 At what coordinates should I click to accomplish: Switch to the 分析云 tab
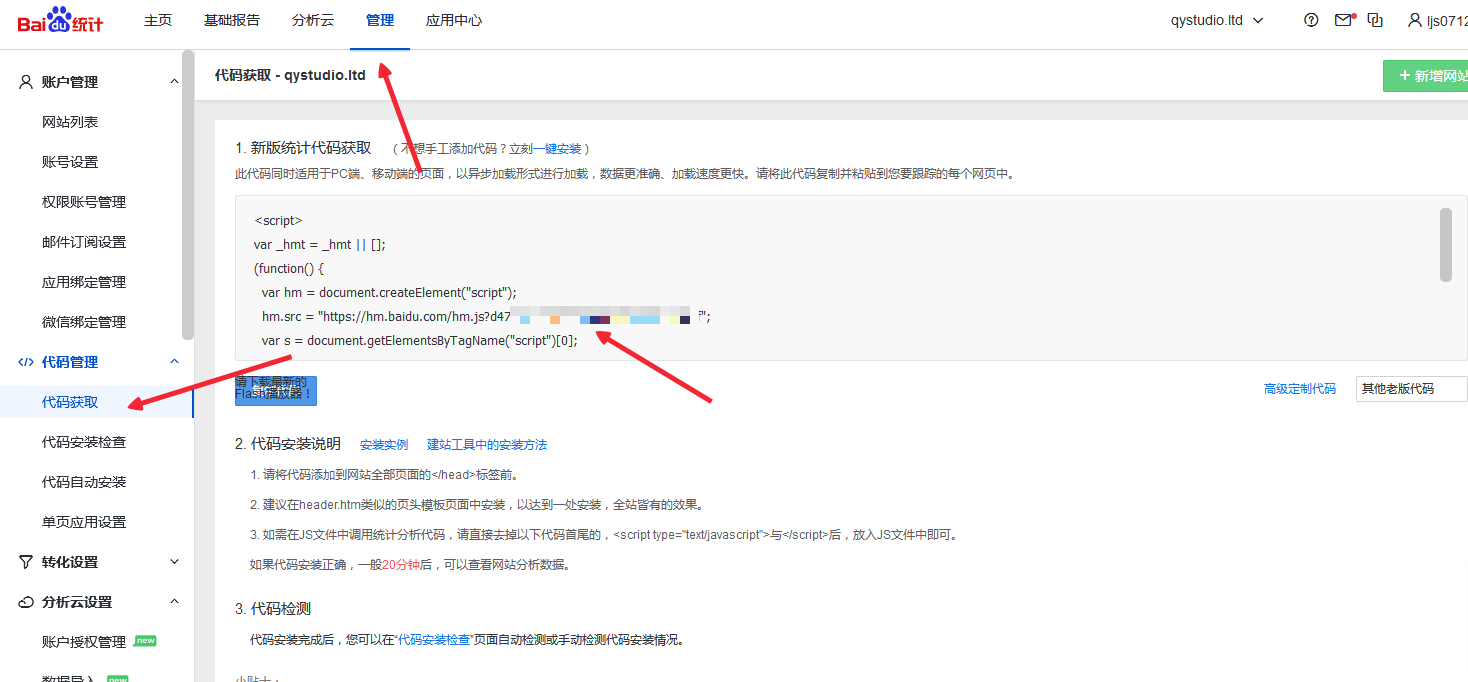pyautogui.click(x=313, y=20)
